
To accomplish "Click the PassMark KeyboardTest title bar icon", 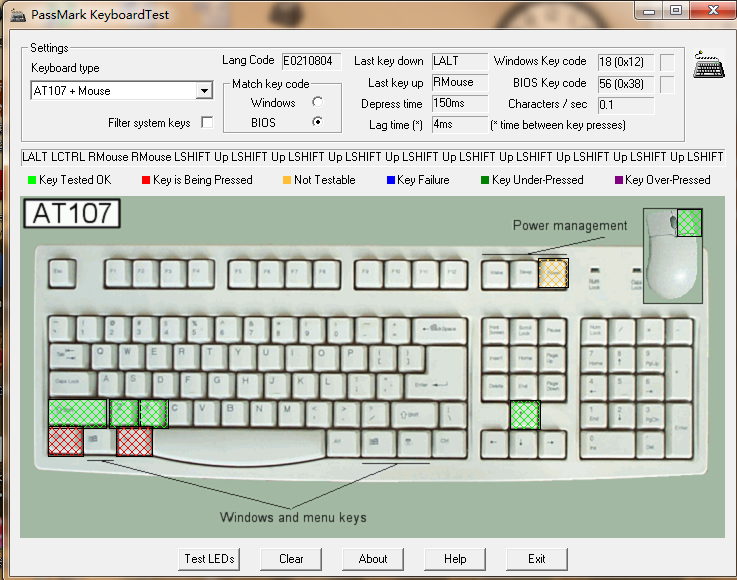I will pos(18,15).
